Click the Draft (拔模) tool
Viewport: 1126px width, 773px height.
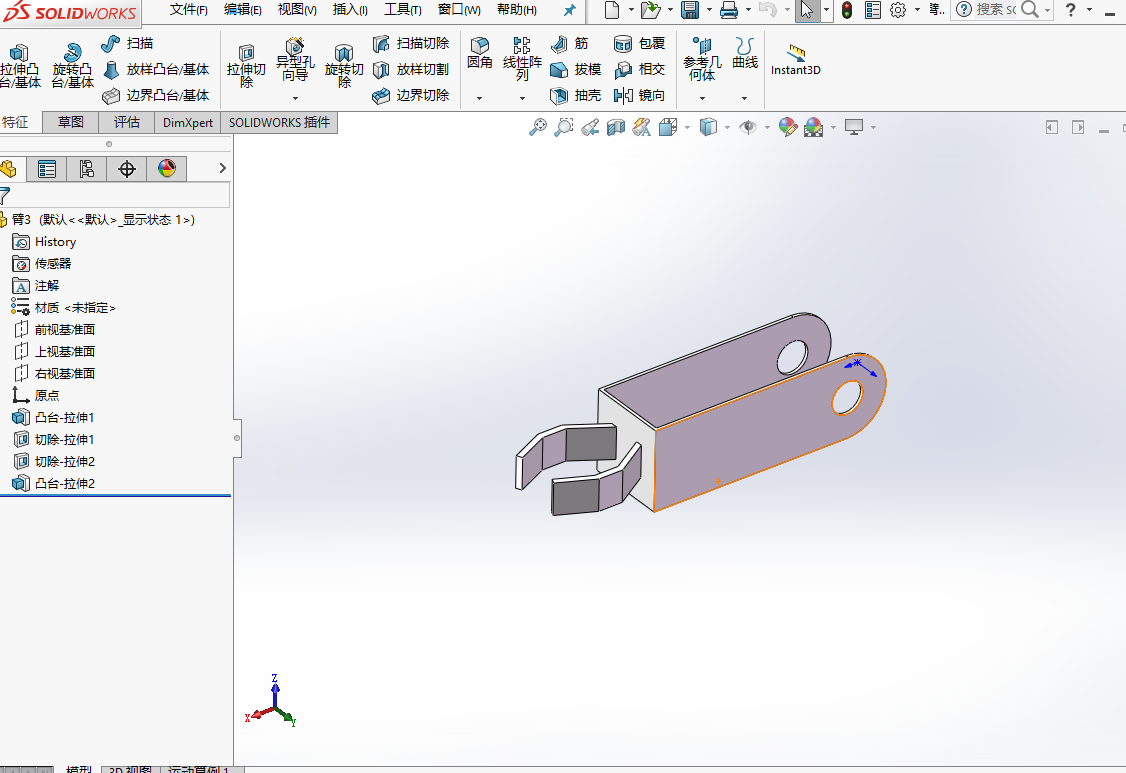pos(575,70)
